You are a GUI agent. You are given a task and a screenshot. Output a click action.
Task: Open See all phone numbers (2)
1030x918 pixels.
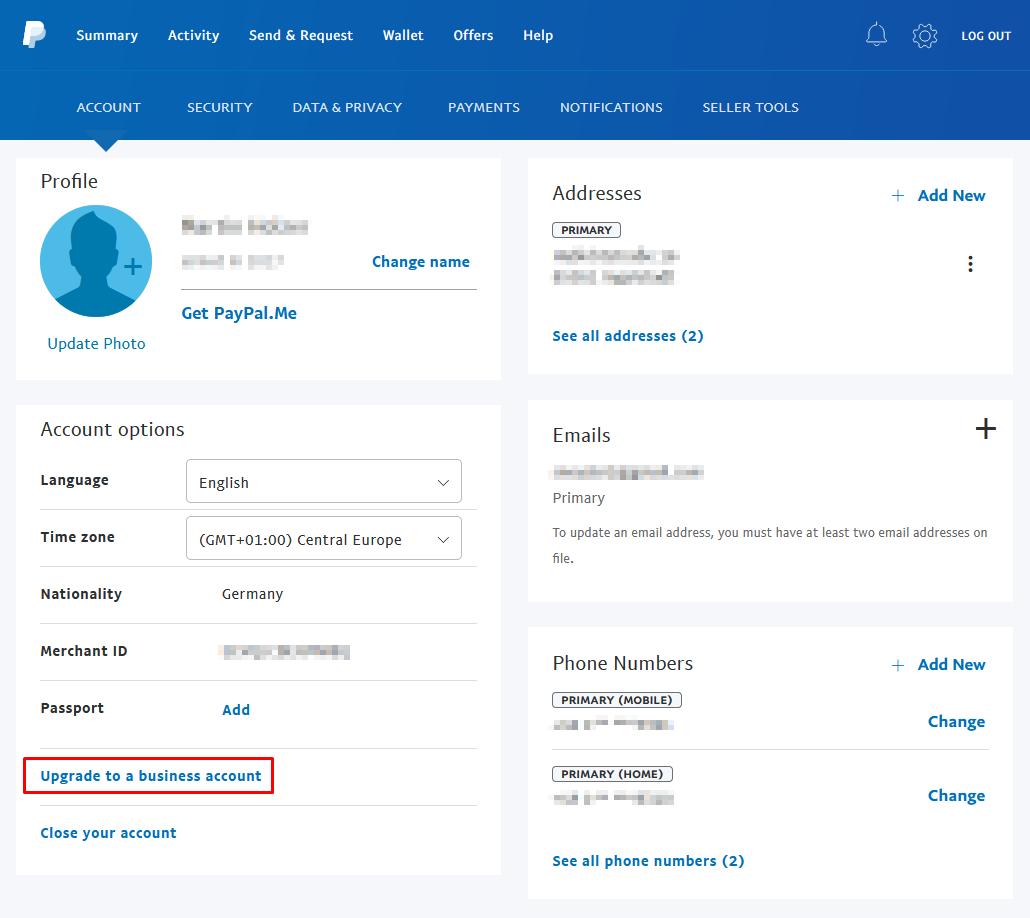coord(648,861)
